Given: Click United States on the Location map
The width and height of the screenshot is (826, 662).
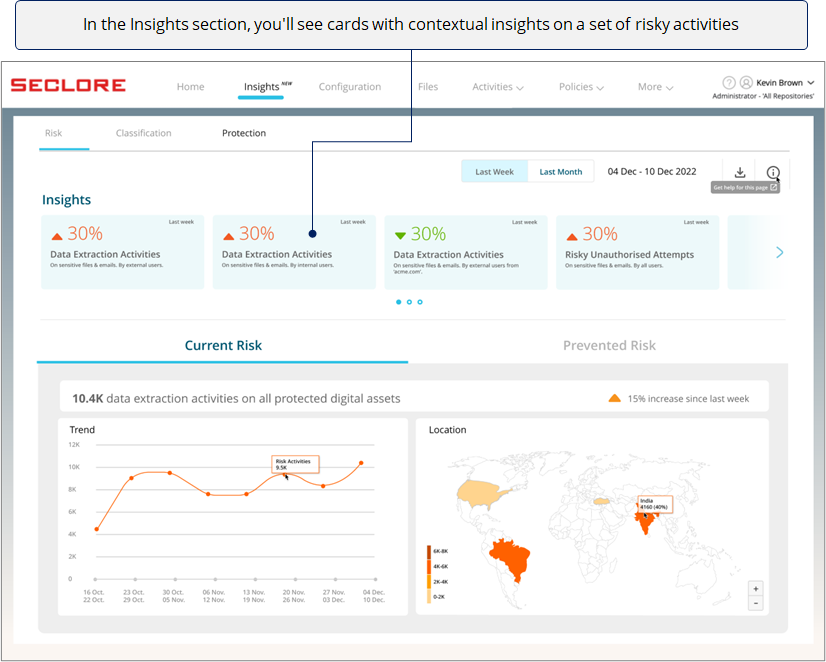Looking at the screenshot, I should coord(478,493).
